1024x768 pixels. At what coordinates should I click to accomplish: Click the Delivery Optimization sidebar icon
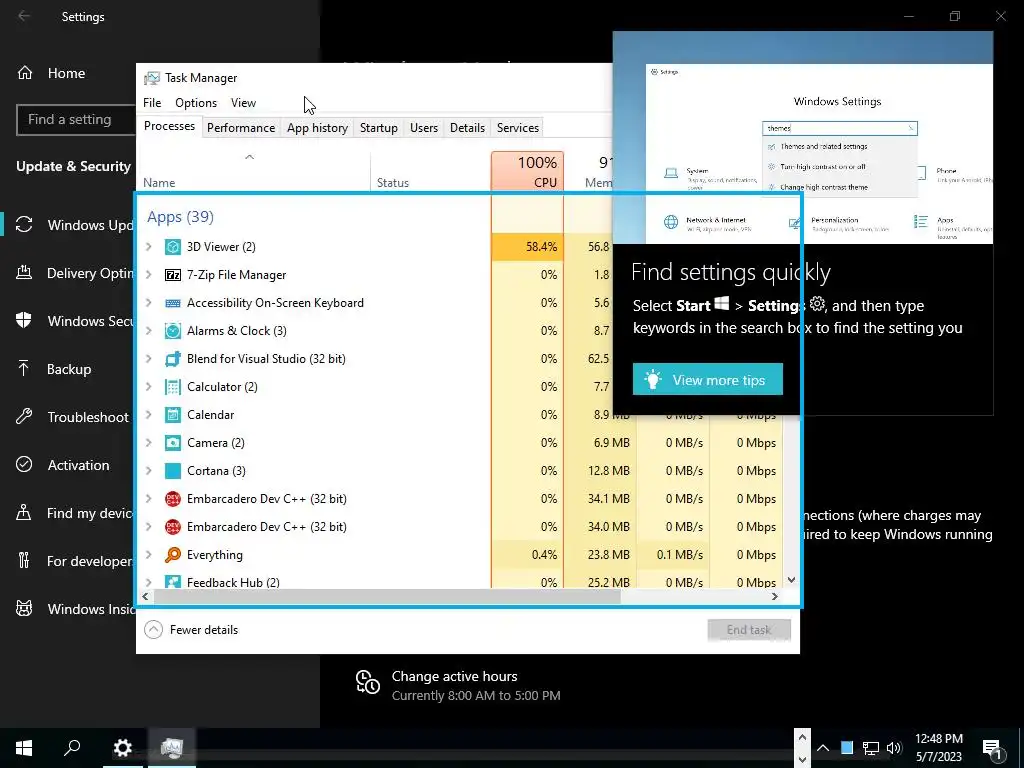pyautogui.click(x=24, y=273)
